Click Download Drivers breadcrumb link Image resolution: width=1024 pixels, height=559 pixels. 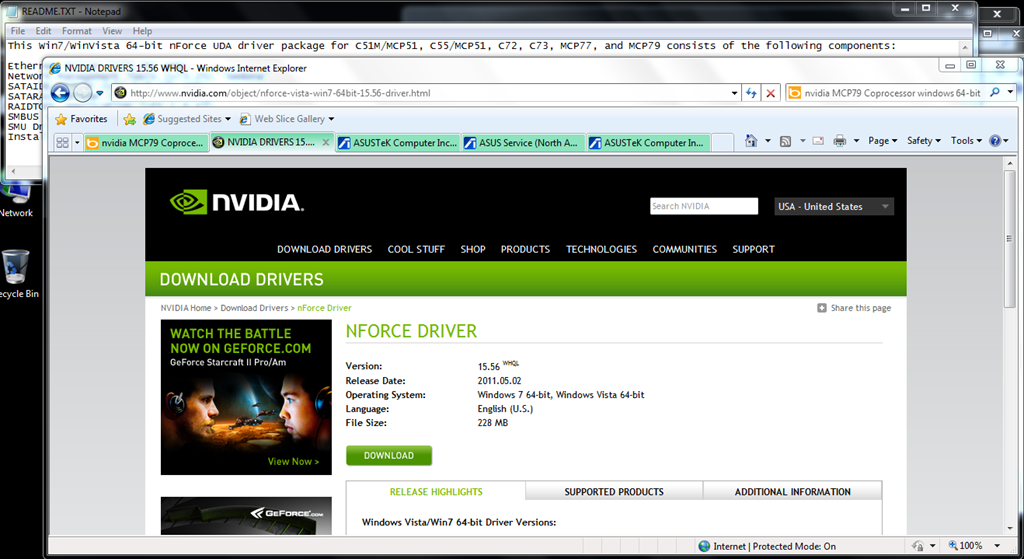(254, 308)
